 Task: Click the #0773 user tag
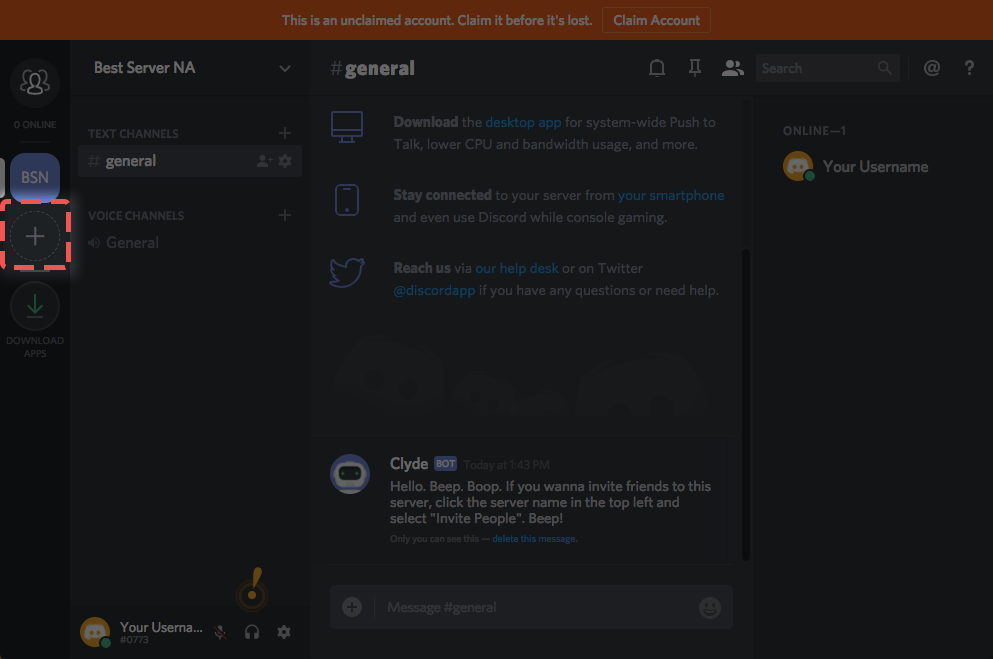[134, 640]
